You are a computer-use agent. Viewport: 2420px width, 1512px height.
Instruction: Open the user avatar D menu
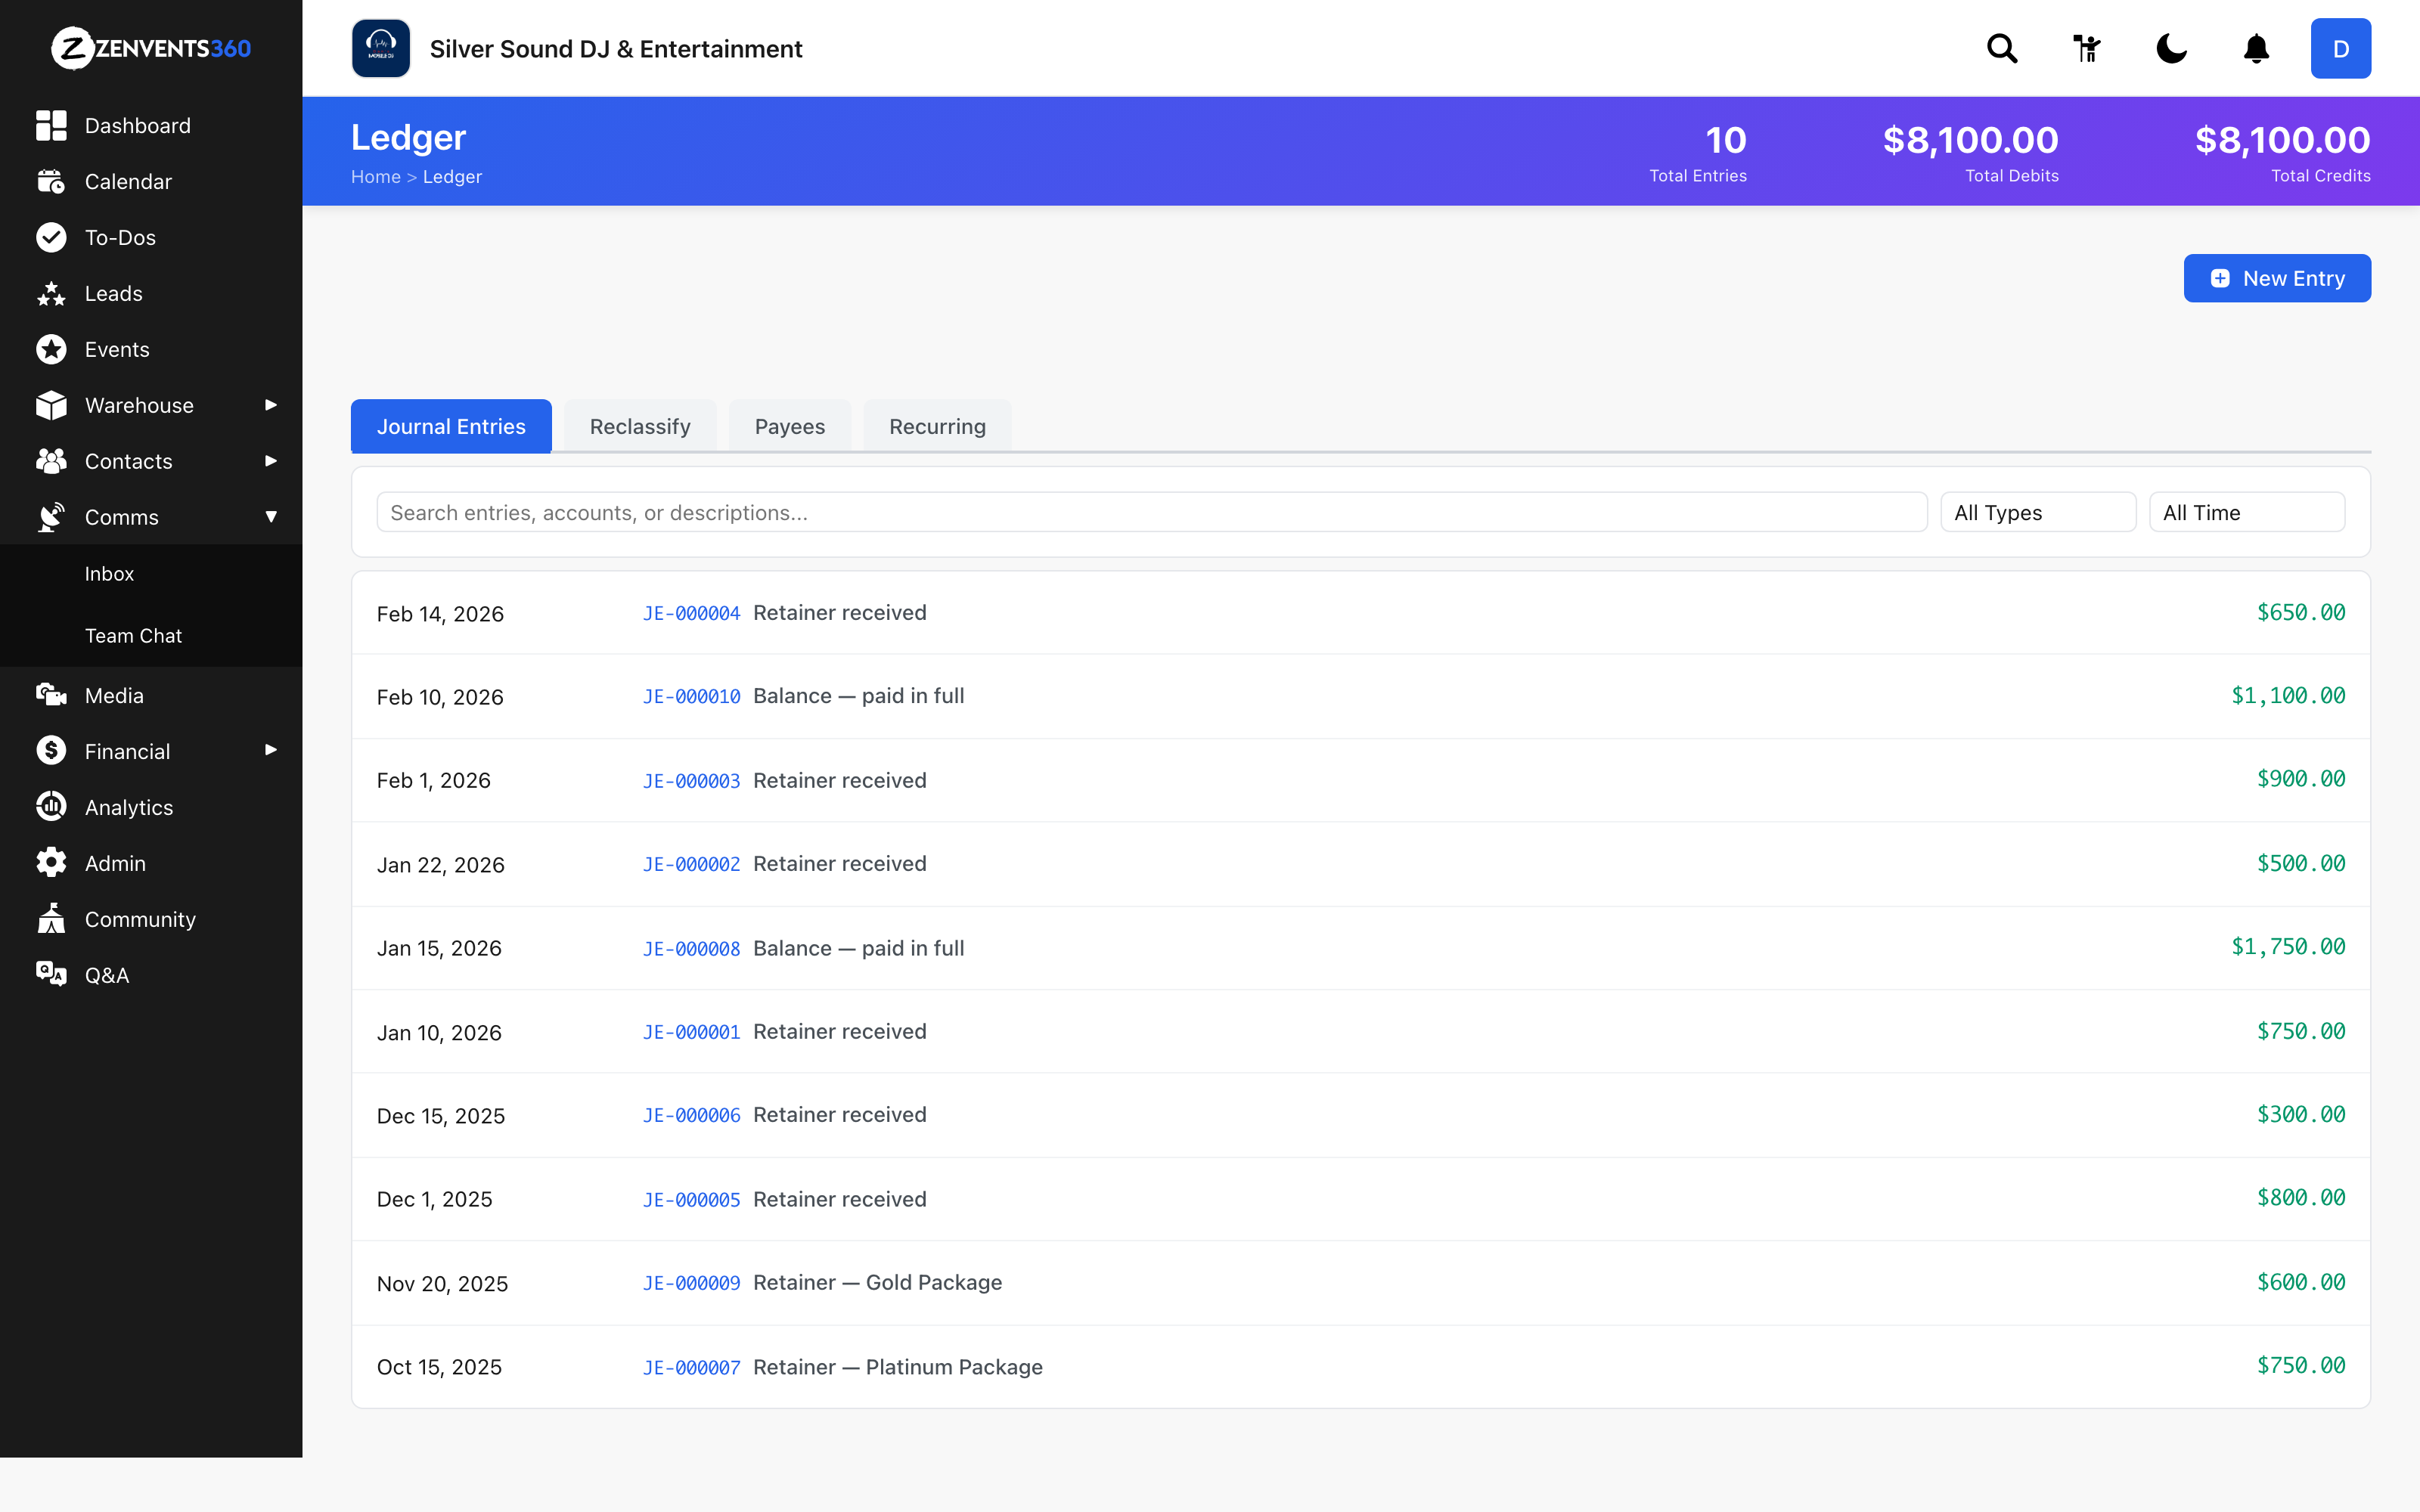click(2340, 48)
